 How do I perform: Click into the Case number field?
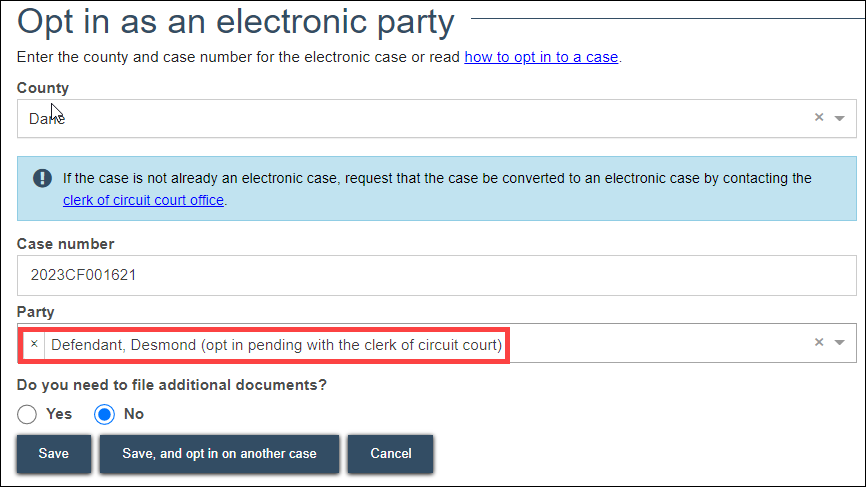[436, 275]
